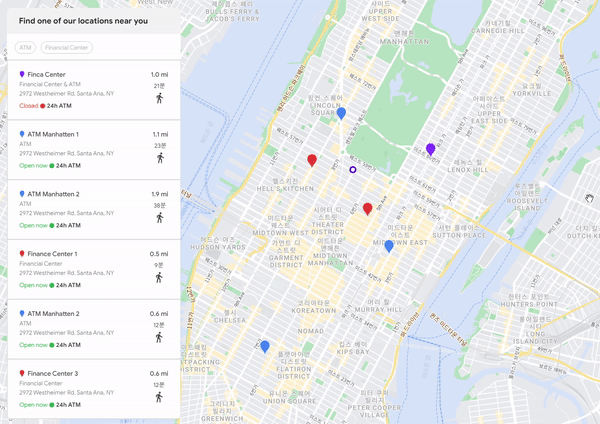Select blue map pin at Lincoln Square

coord(341,114)
